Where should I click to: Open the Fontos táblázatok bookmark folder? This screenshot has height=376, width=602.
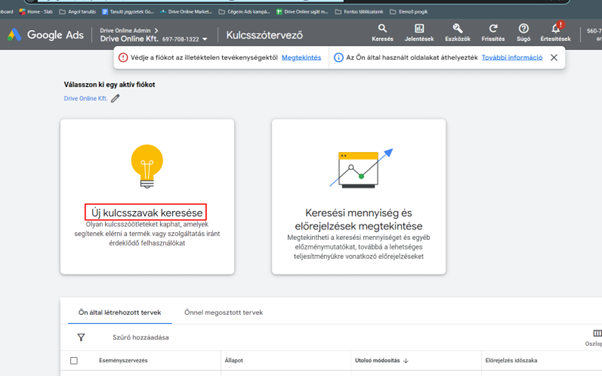click(359, 12)
